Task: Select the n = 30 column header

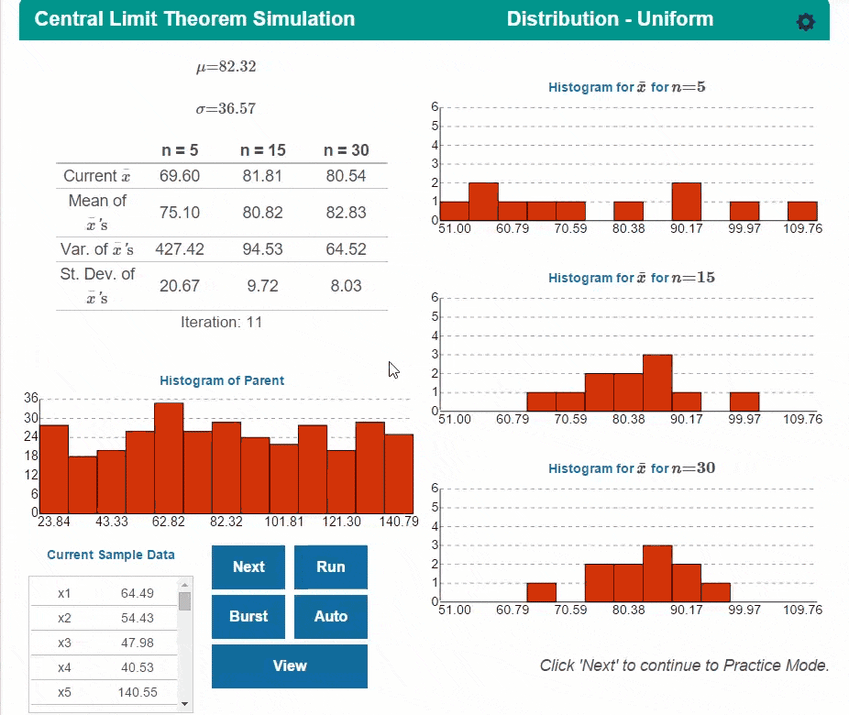Action: (343, 150)
